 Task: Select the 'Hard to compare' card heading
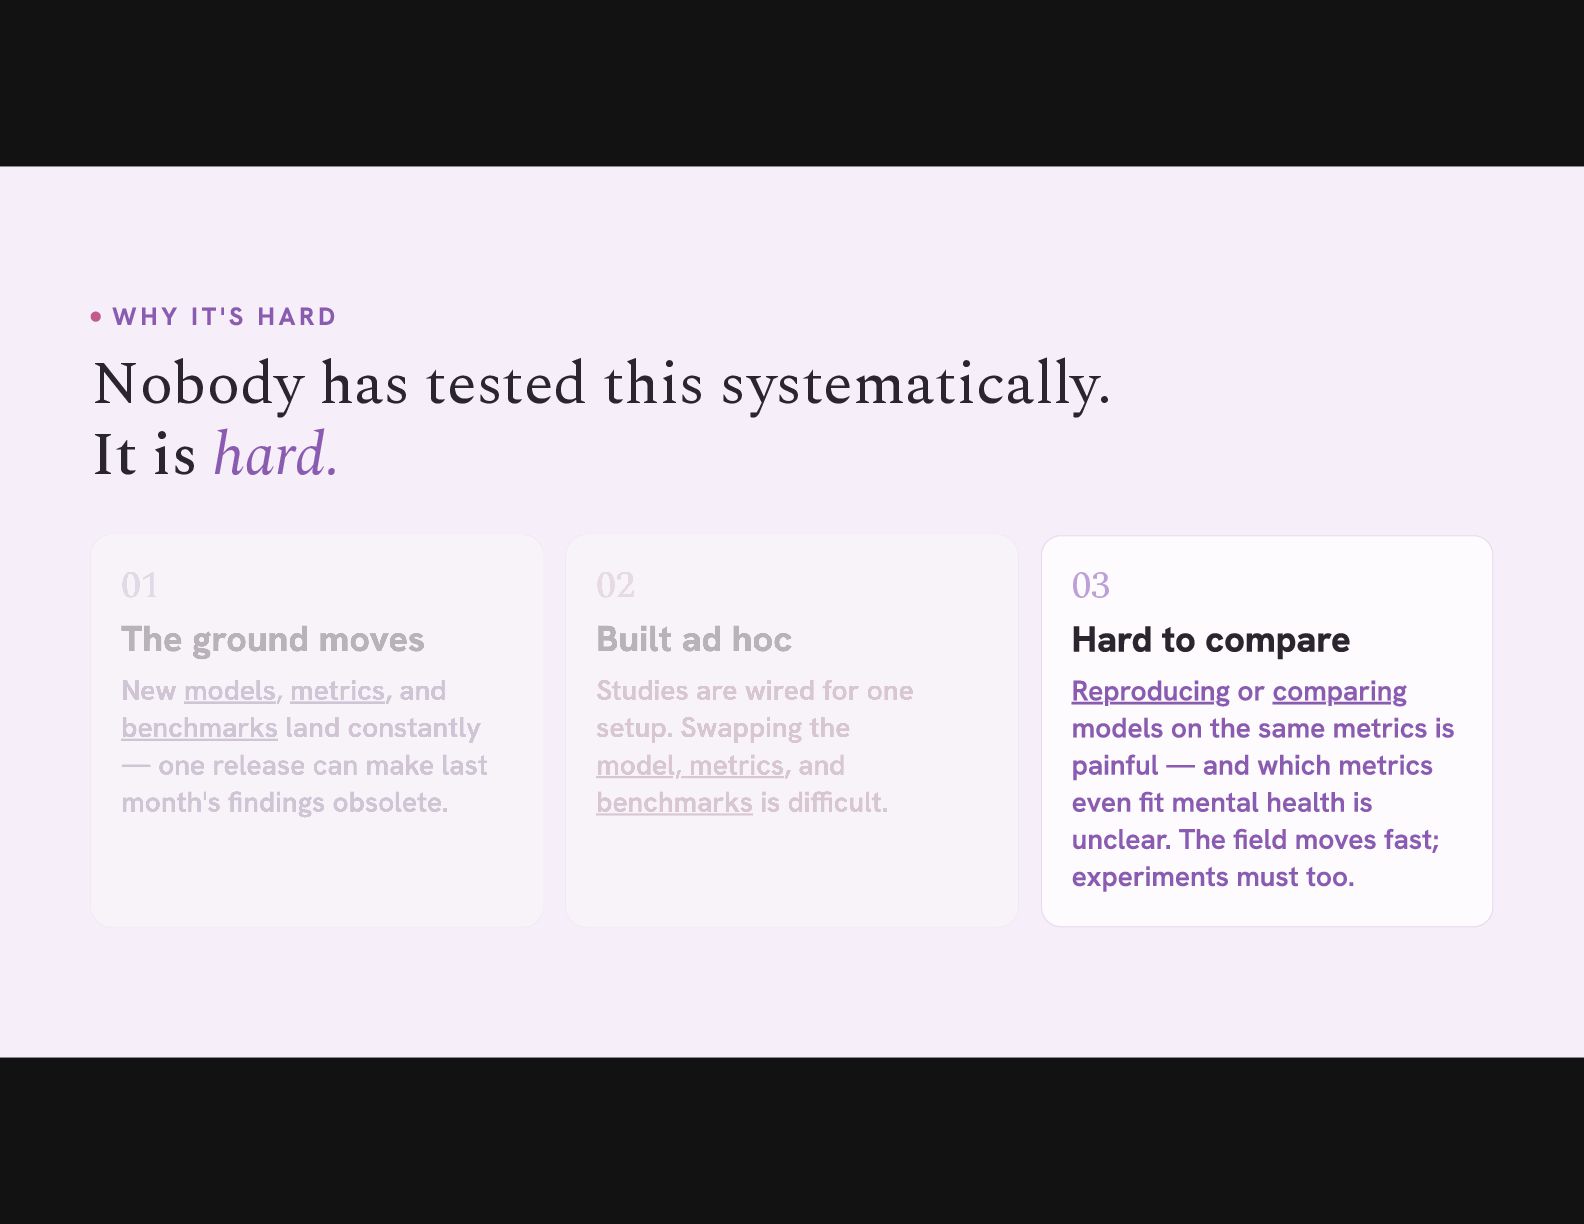pyautogui.click(x=1210, y=640)
